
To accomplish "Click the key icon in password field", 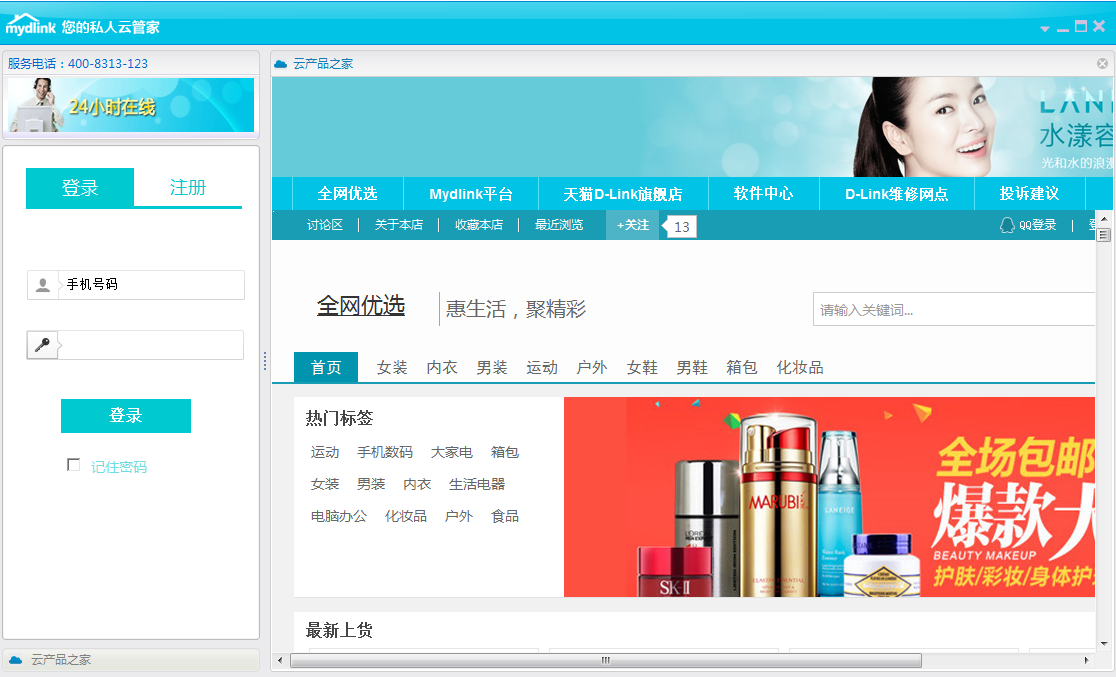I will 43,345.
